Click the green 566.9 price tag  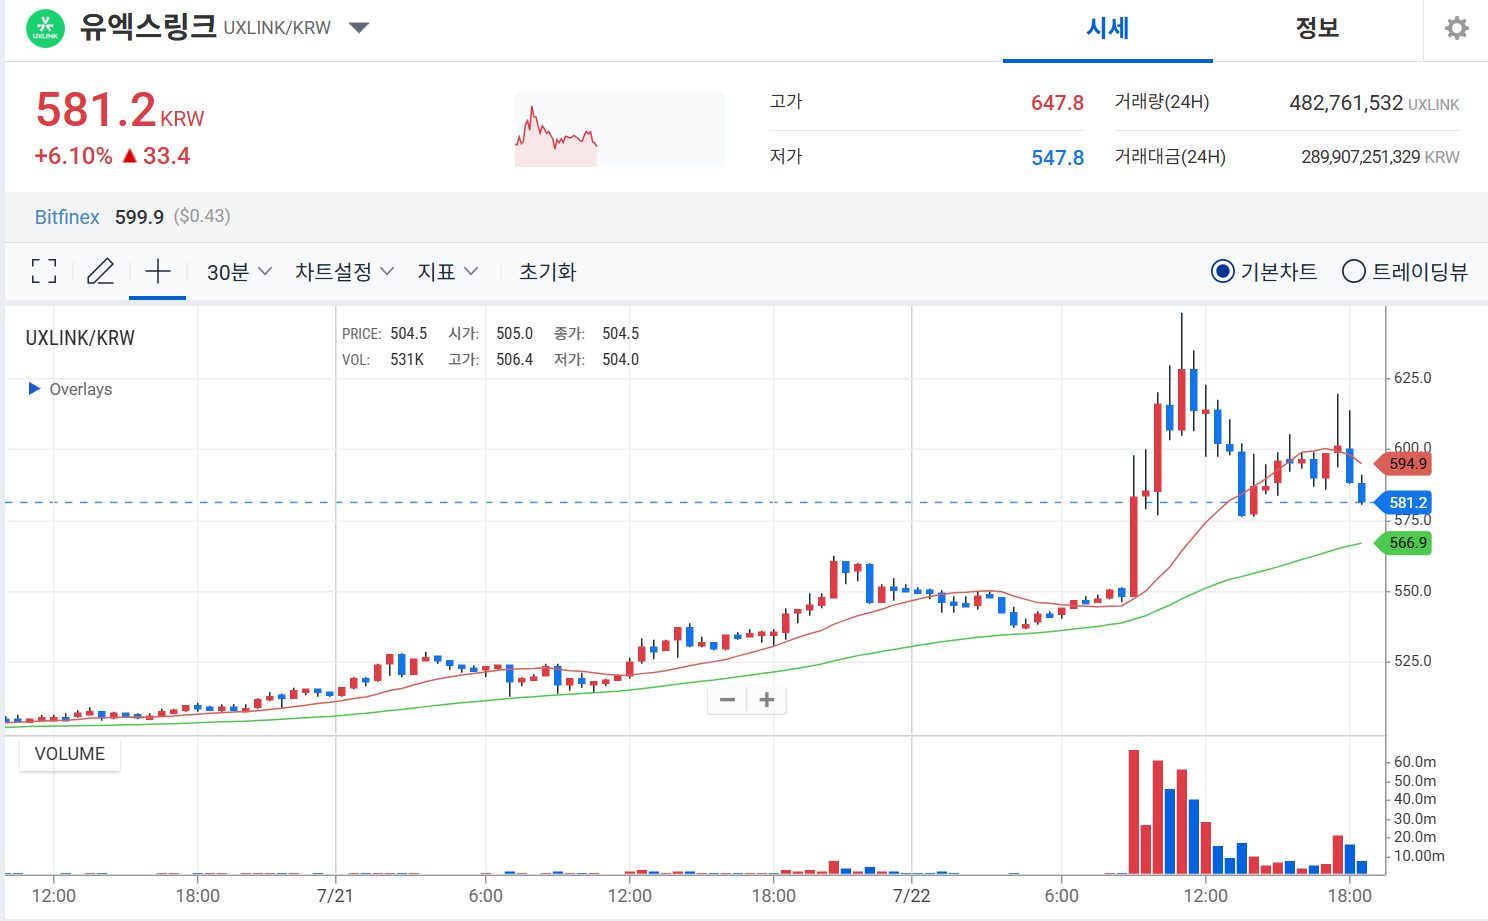coord(1403,543)
